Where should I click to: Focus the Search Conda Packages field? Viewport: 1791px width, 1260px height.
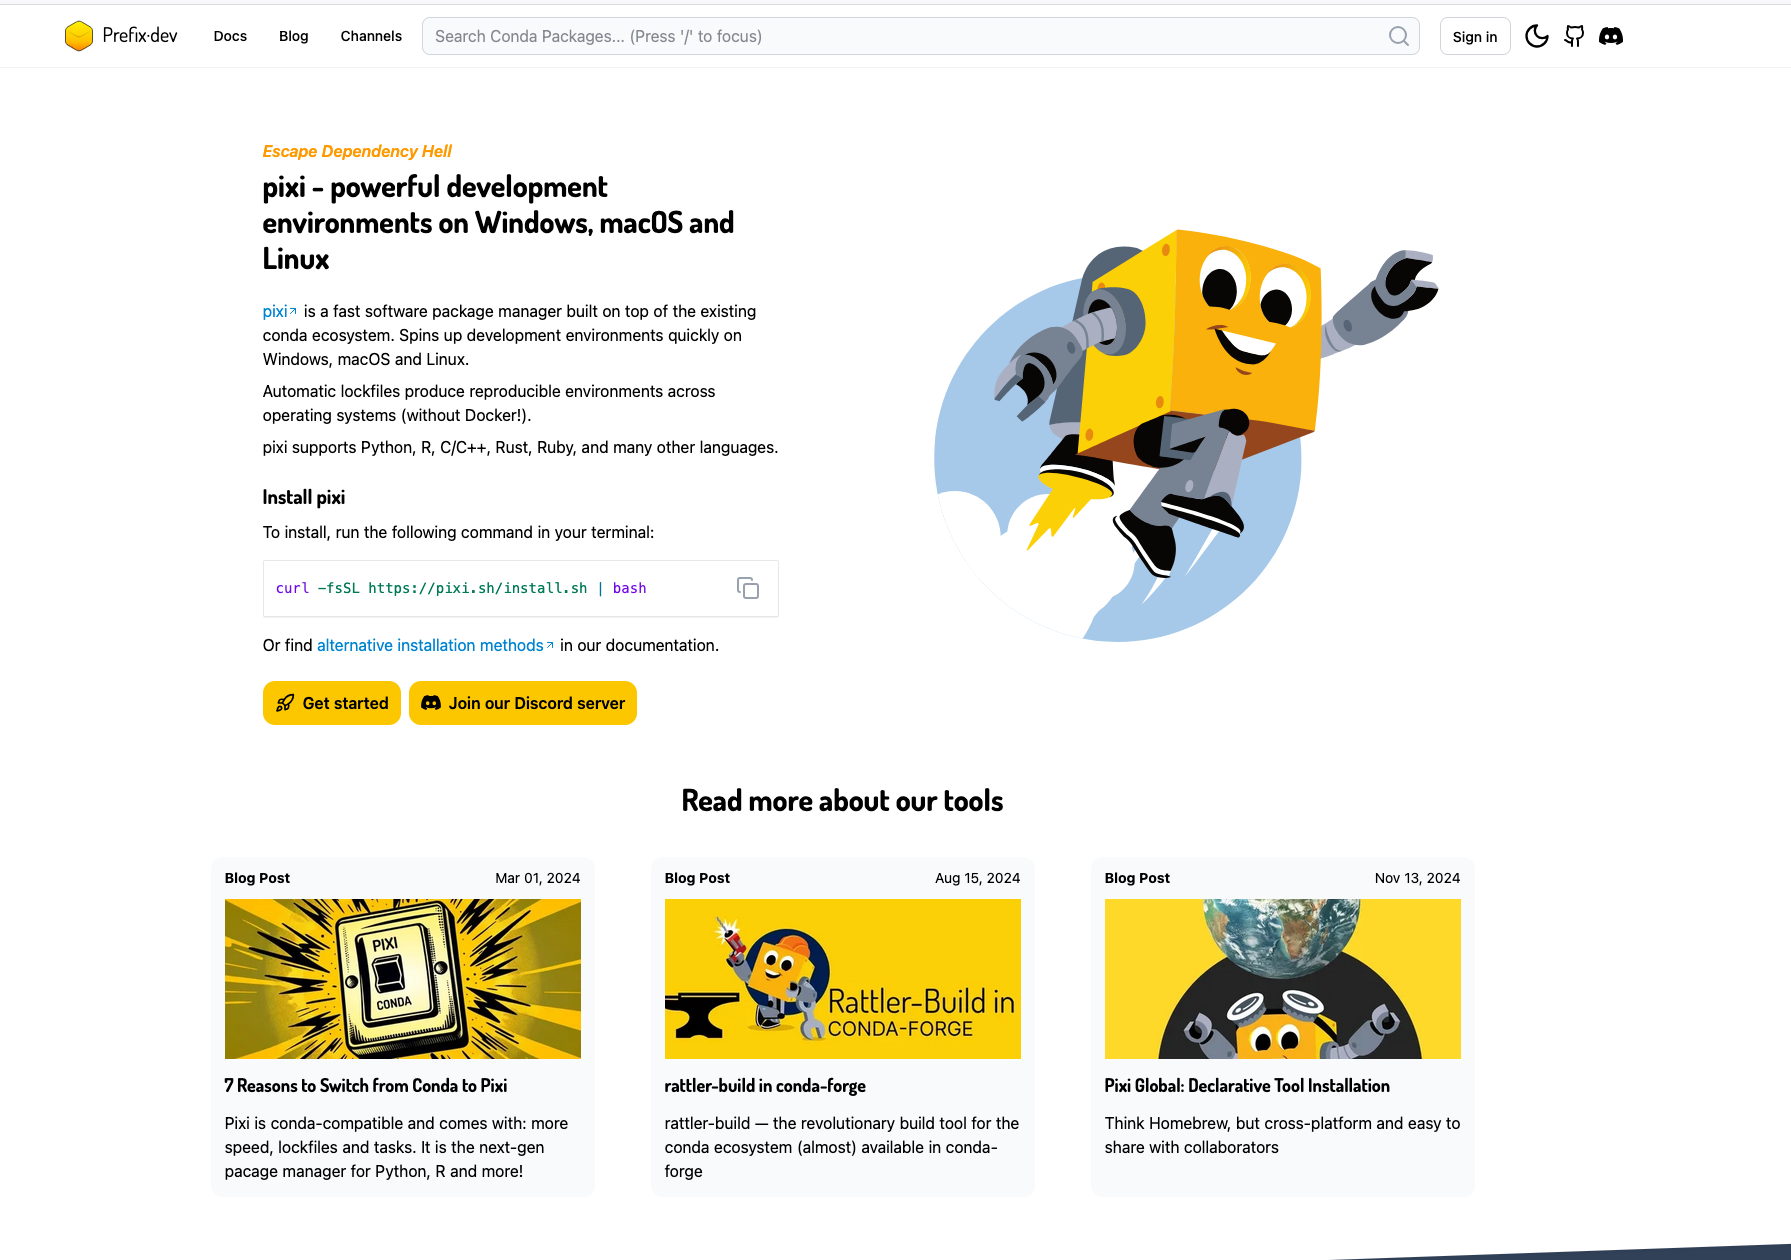tap(920, 36)
